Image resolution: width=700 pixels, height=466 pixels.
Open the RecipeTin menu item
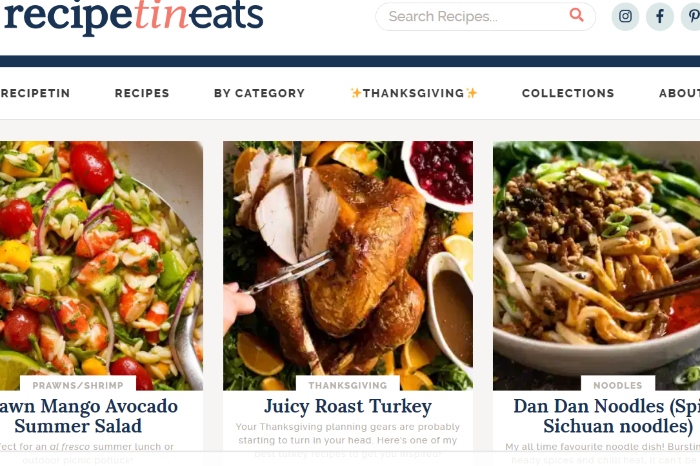tap(35, 93)
